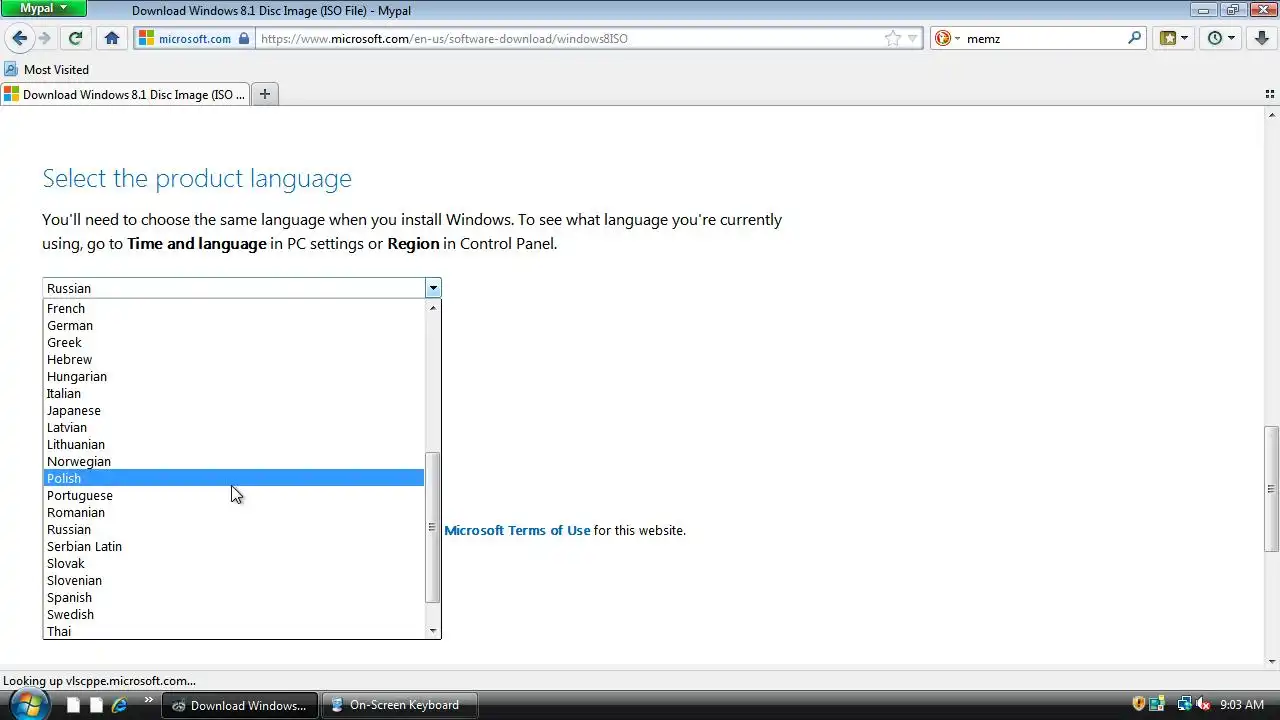Select French in the language list
1280x720 pixels.
234,308
